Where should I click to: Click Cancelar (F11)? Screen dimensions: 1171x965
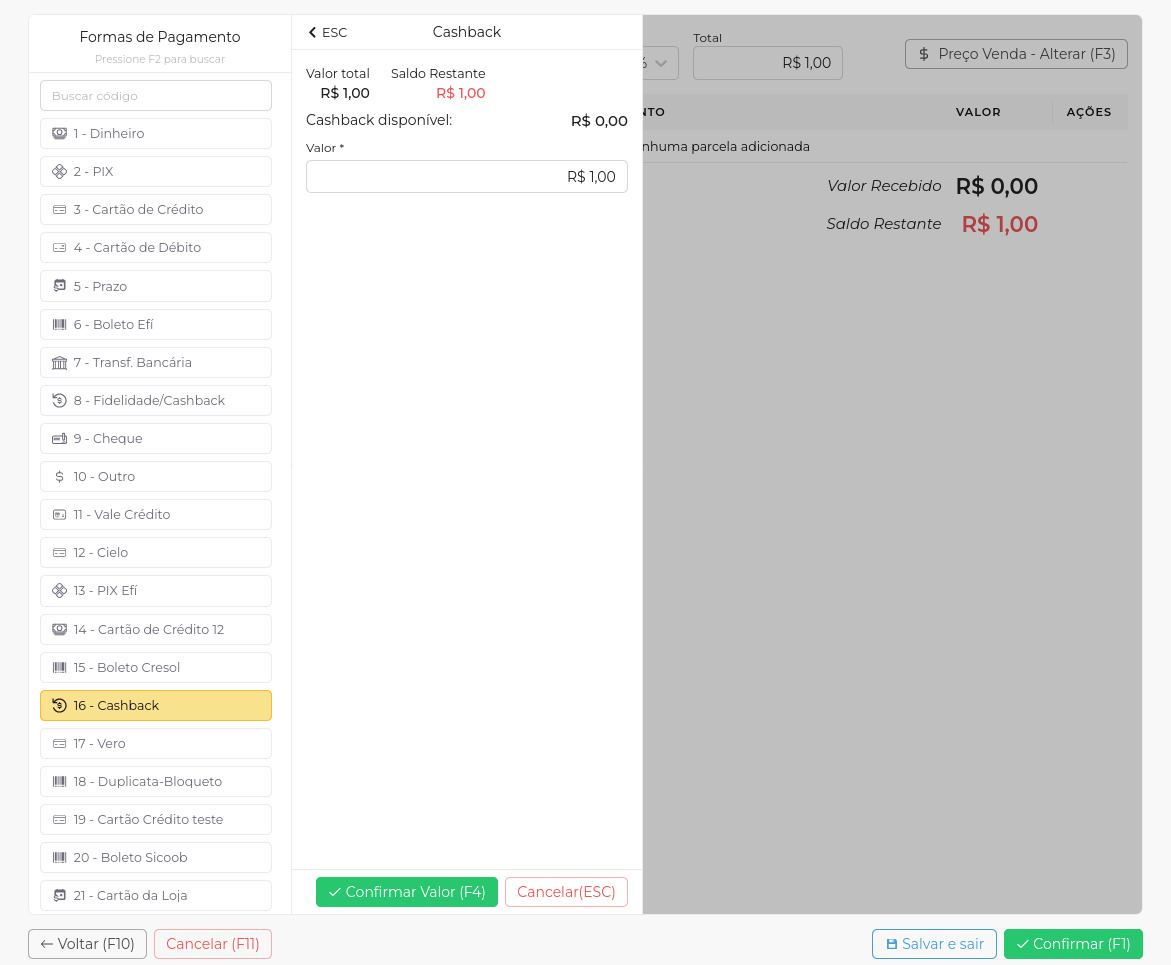pos(212,943)
